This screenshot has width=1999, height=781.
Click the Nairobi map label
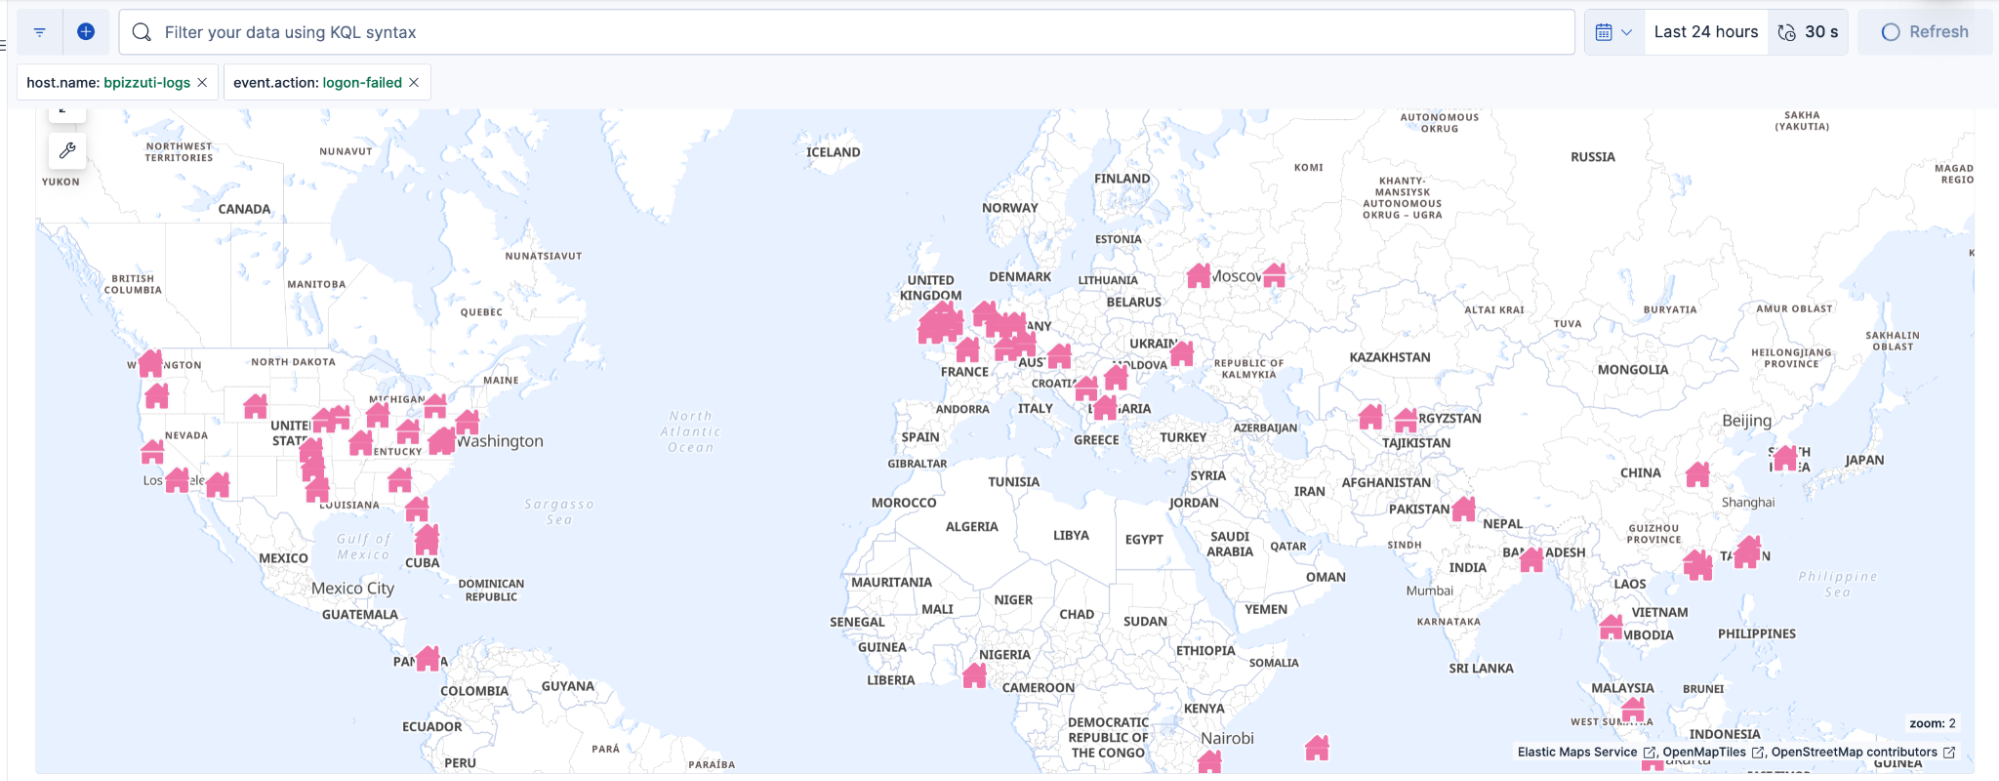click(1227, 738)
